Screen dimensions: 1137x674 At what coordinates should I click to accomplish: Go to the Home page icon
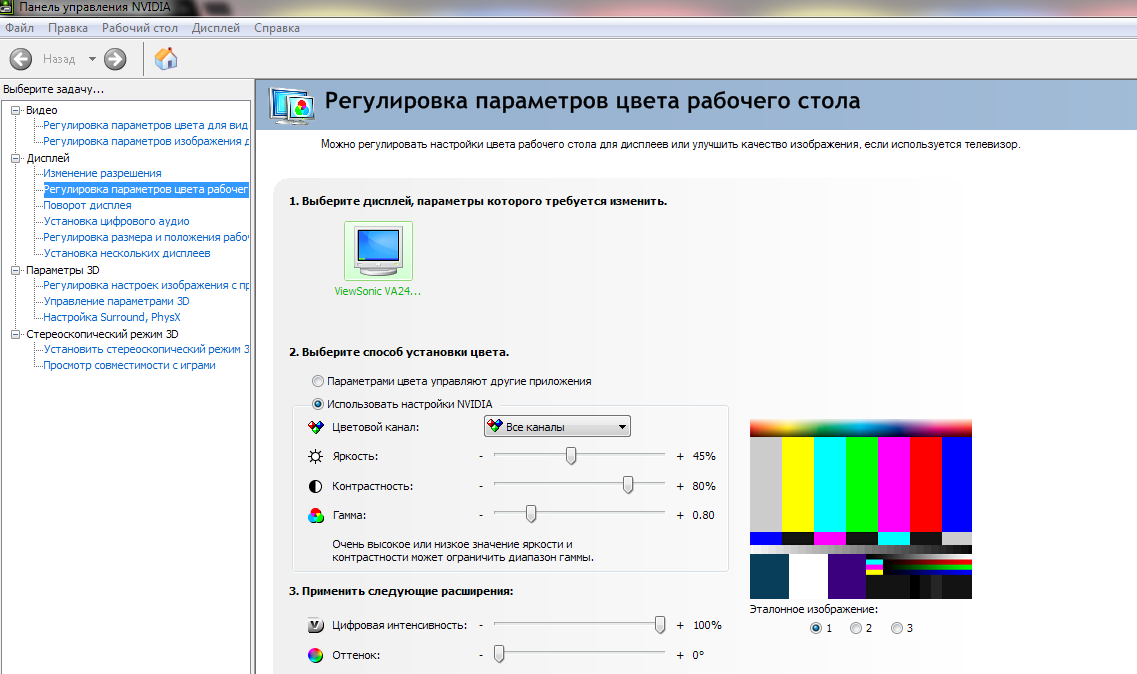[166, 59]
